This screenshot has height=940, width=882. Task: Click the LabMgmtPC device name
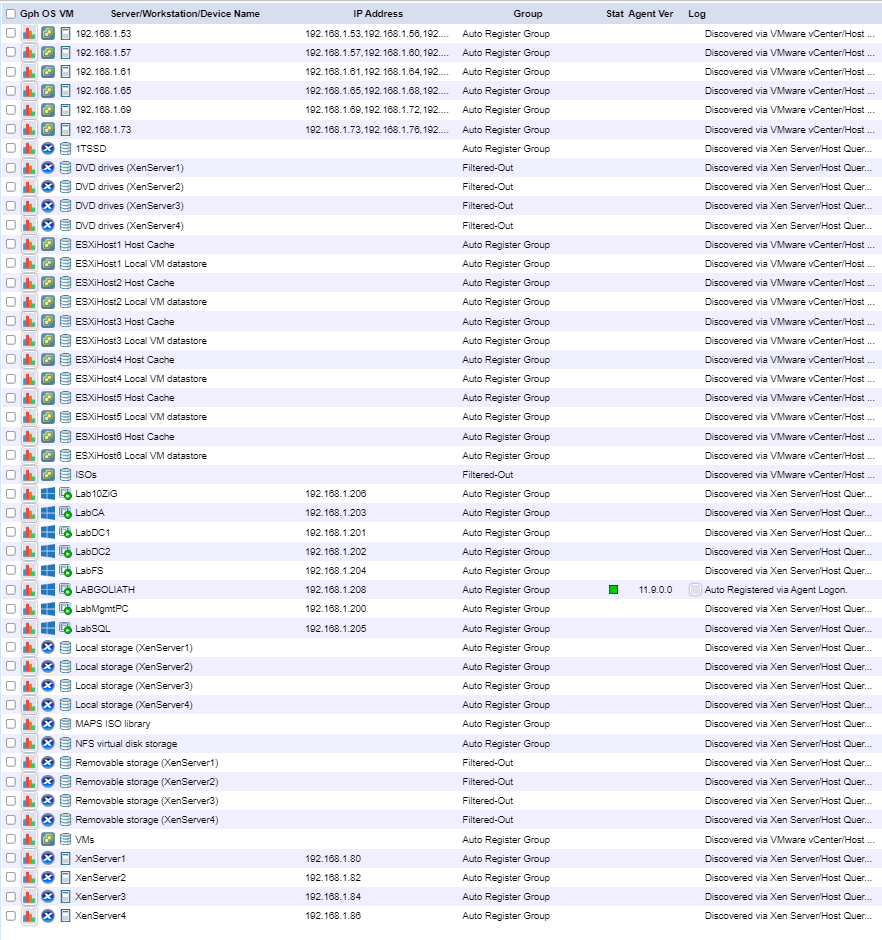tap(102, 609)
